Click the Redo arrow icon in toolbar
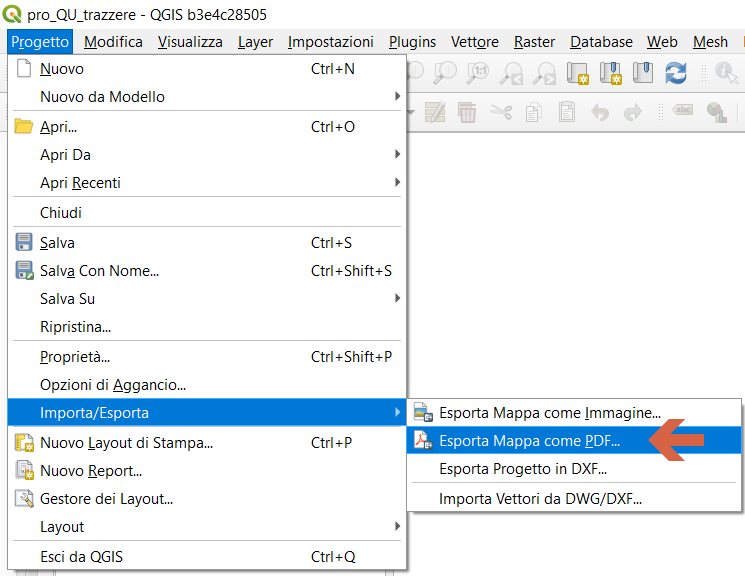This screenshot has height=576, width=745. coord(632,112)
